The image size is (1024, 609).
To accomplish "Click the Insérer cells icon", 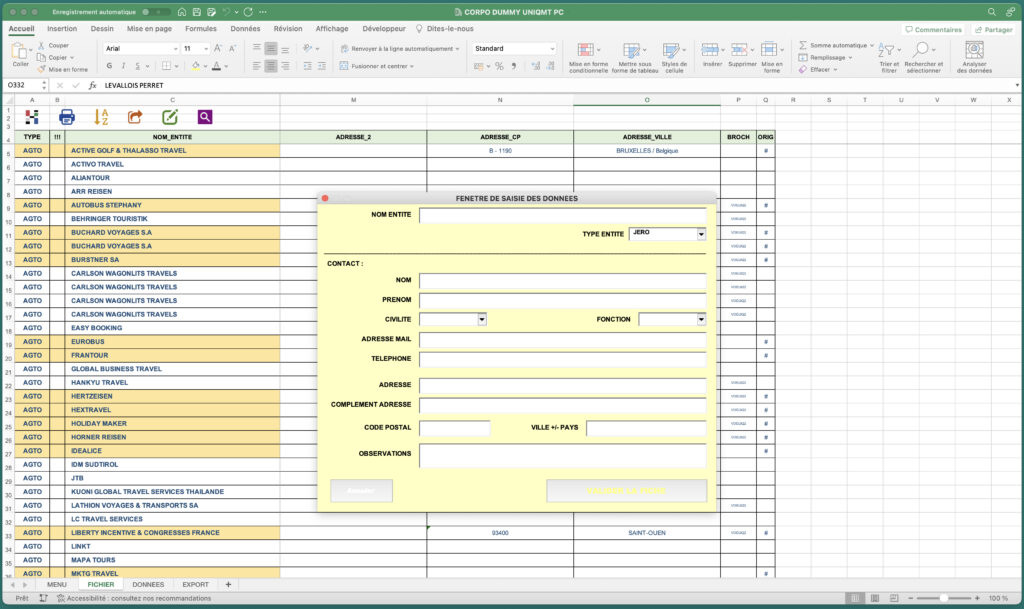I will pyautogui.click(x=710, y=50).
